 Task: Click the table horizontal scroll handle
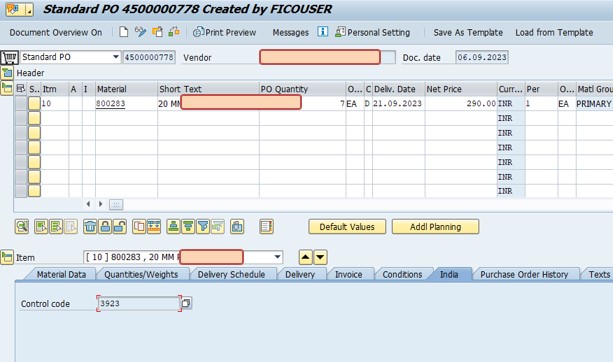[x=116, y=204]
